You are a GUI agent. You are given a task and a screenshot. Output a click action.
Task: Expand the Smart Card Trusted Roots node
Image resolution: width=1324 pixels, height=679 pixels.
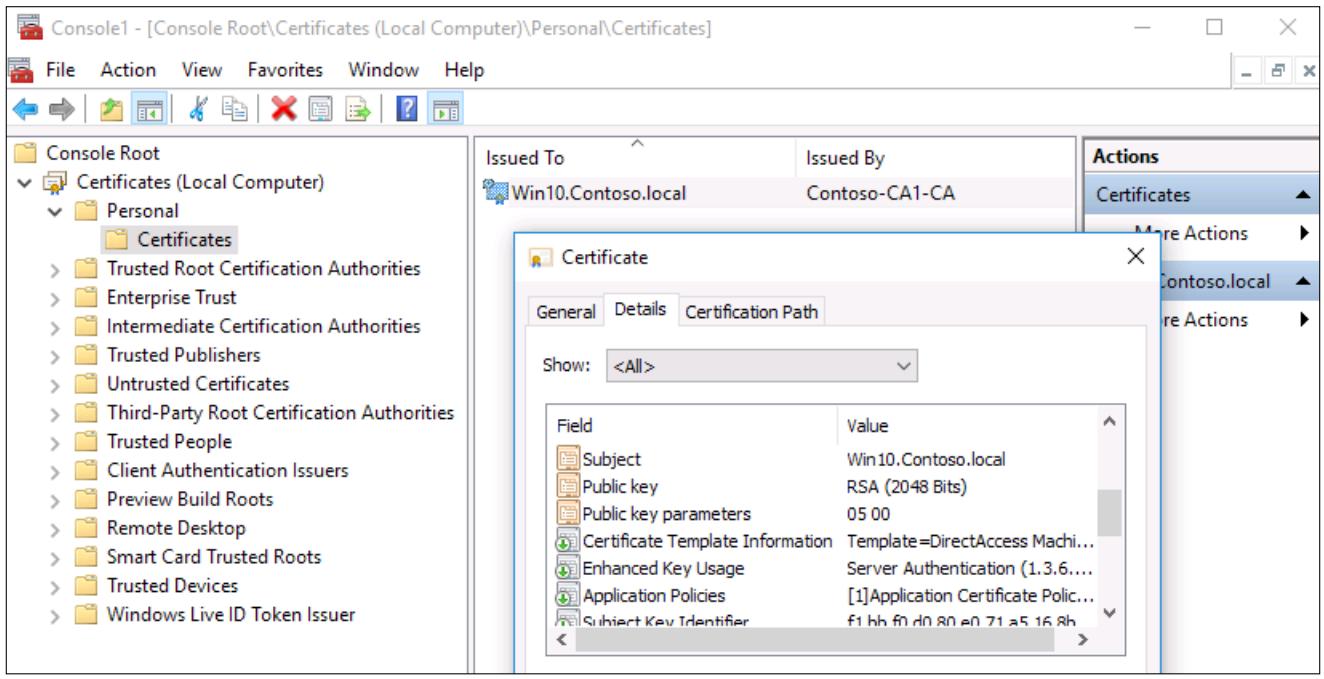(56, 558)
